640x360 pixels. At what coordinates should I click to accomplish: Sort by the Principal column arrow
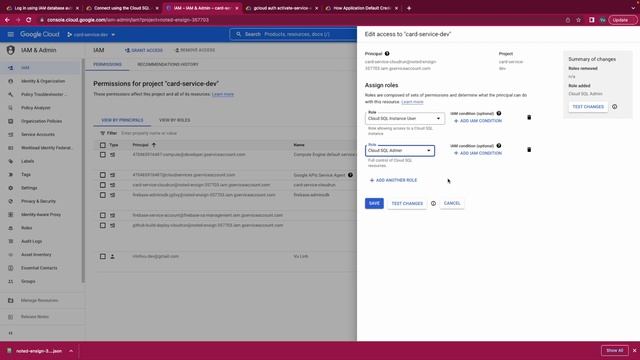(x=154, y=145)
